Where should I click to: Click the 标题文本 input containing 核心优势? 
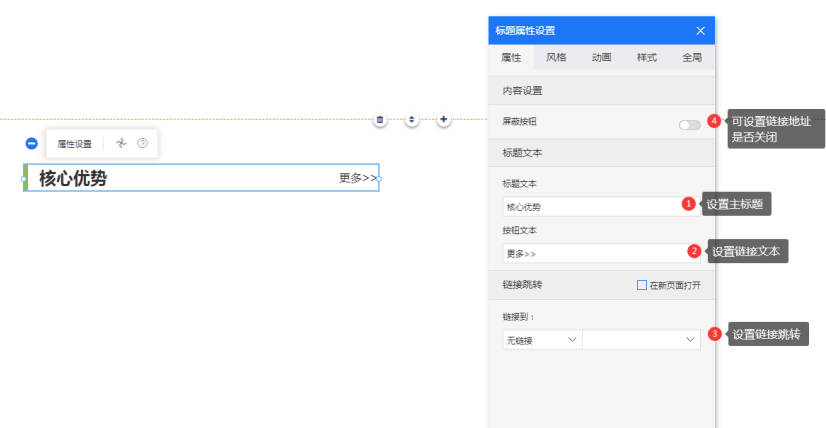602,207
